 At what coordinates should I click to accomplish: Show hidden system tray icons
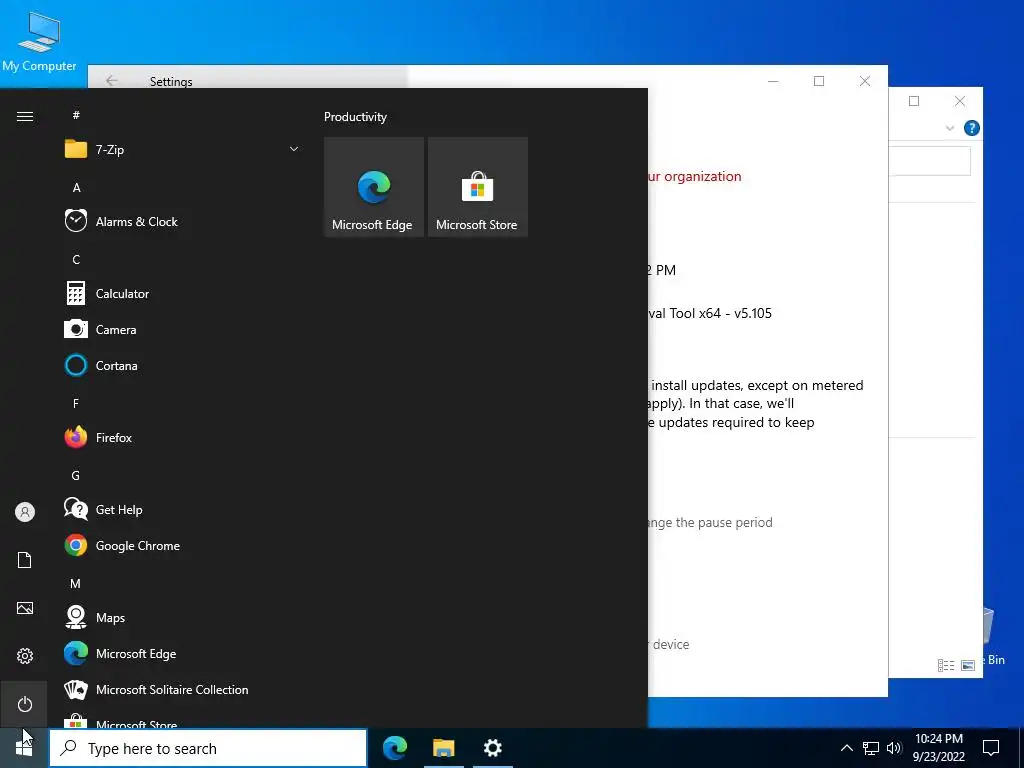(x=846, y=748)
